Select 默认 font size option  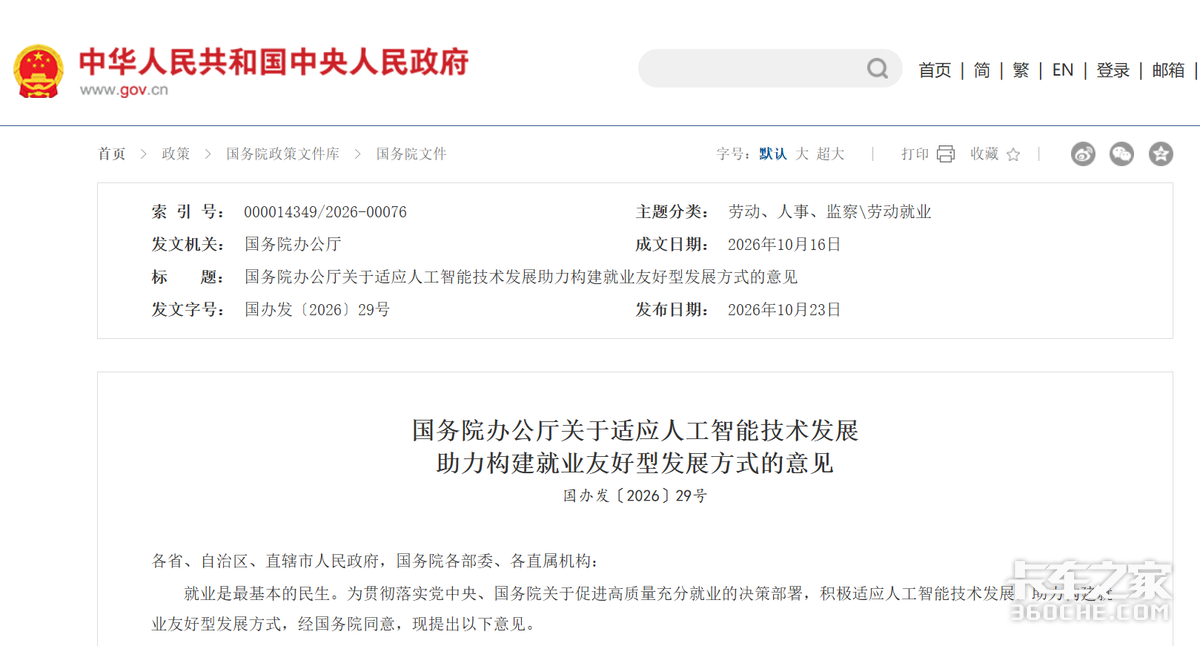coord(773,154)
